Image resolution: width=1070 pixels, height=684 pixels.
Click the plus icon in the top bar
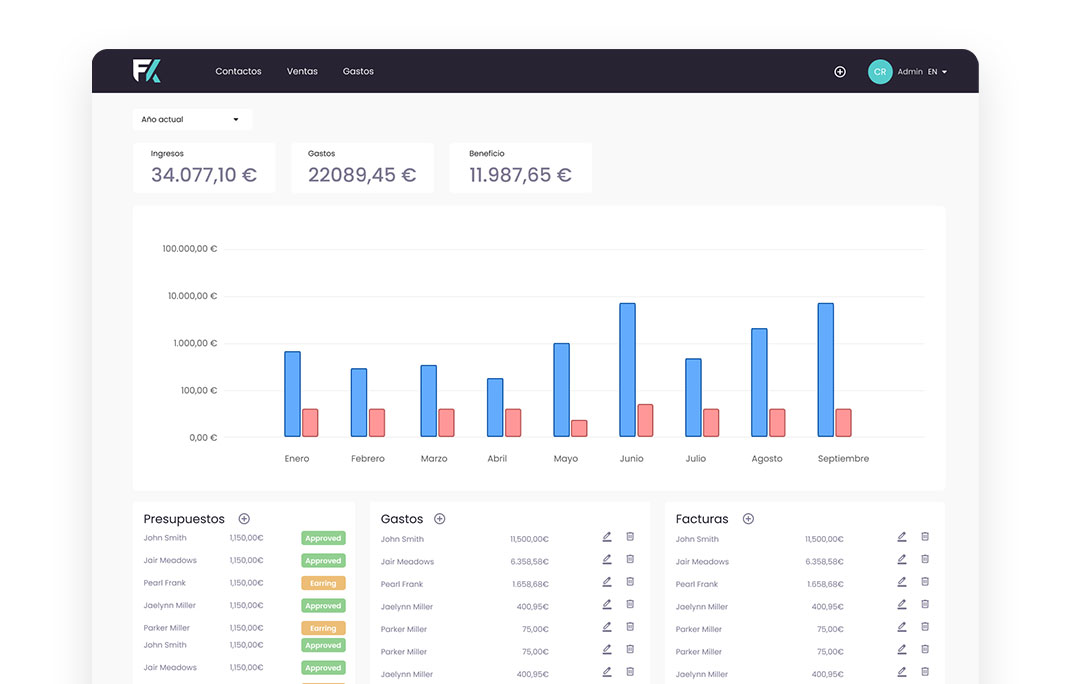(840, 72)
